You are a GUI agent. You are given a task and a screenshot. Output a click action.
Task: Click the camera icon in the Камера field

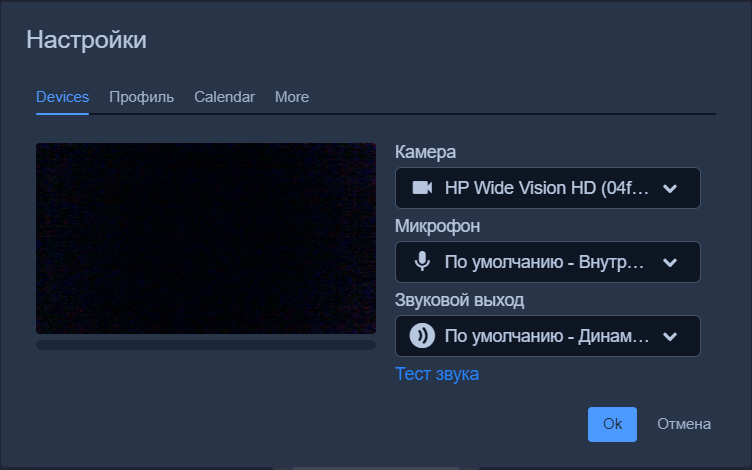tap(422, 188)
